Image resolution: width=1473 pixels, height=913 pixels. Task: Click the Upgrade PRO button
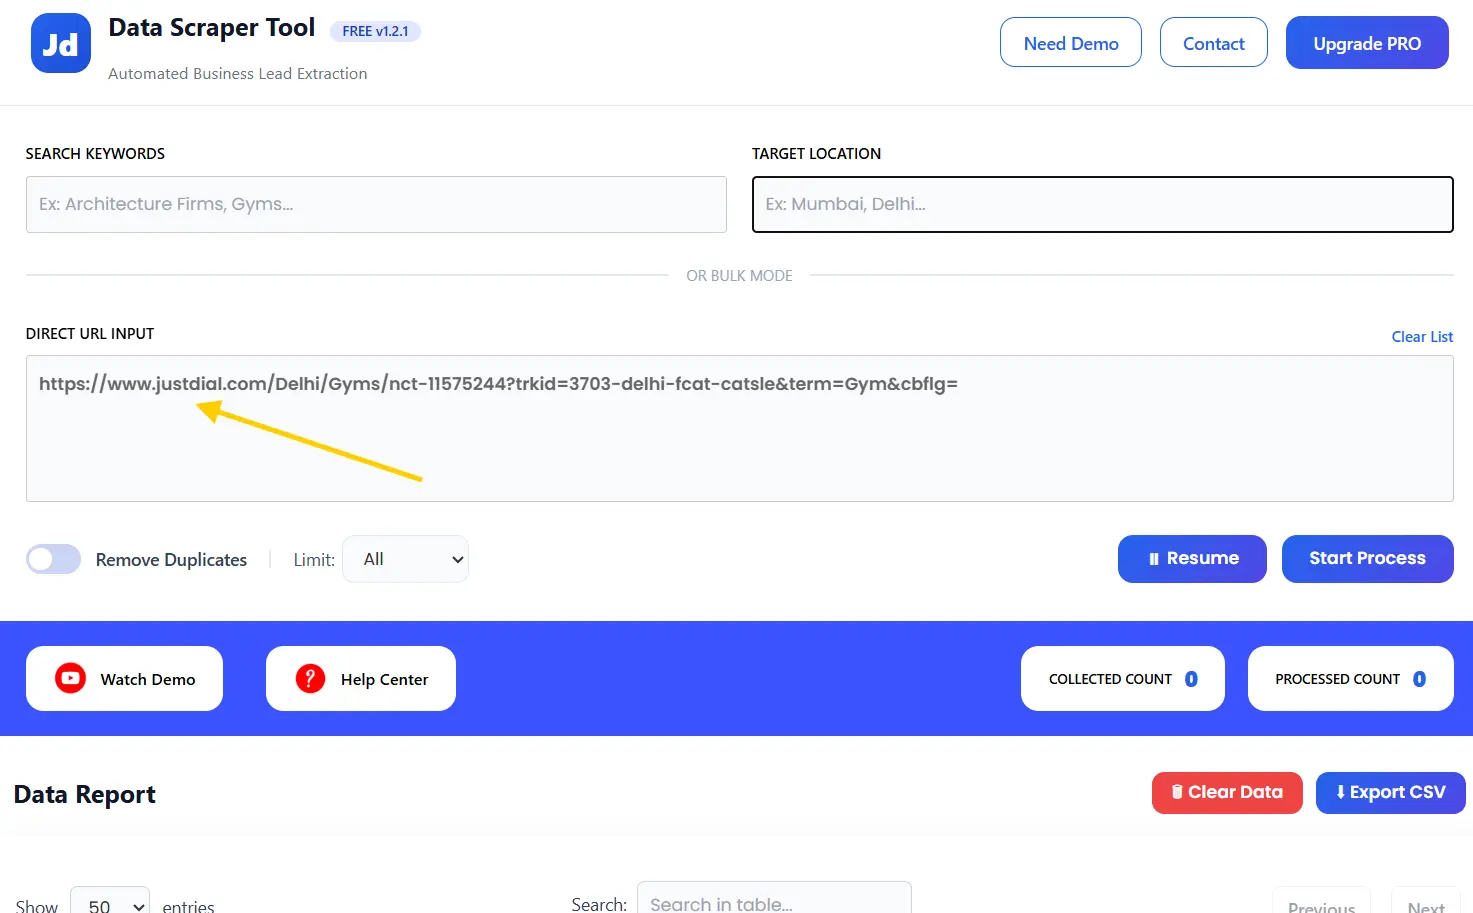pyautogui.click(x=1367, y=42)
